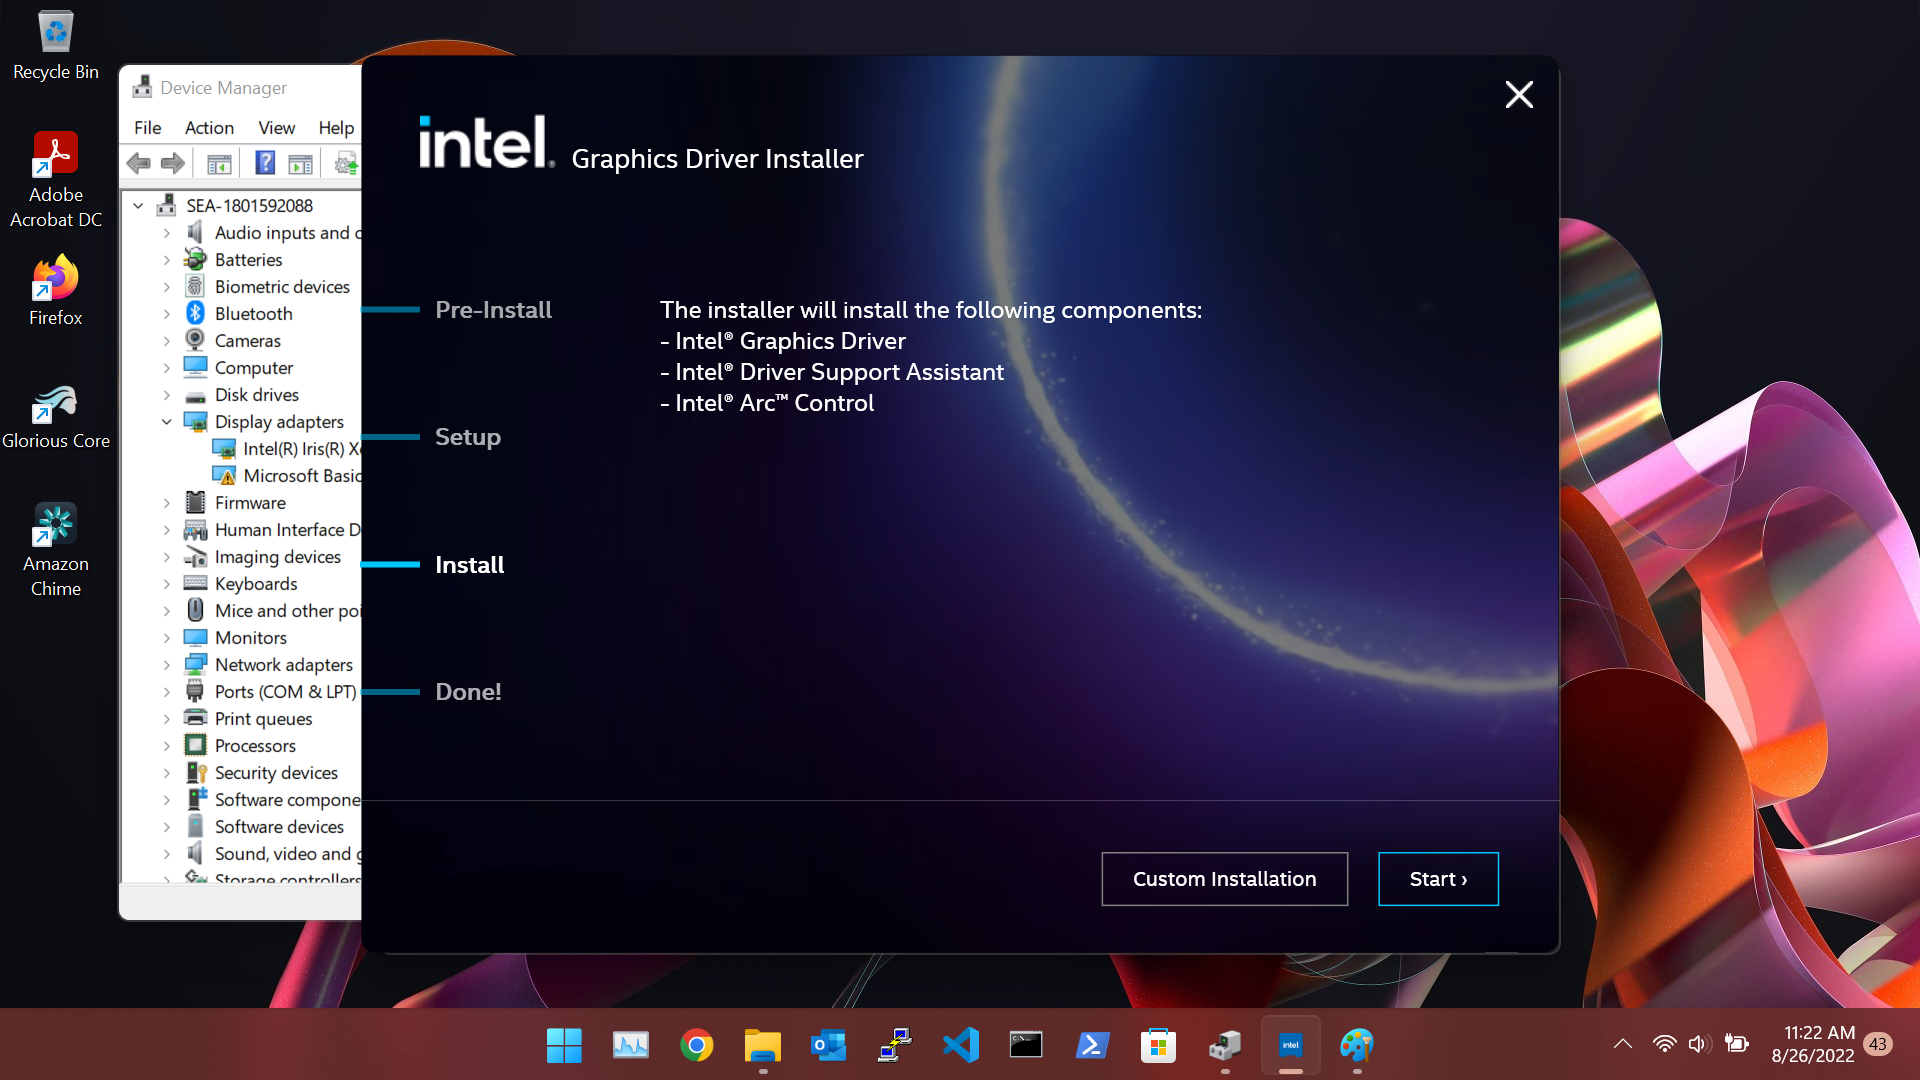Click the Start button in Intel installer

point(1438,879)
